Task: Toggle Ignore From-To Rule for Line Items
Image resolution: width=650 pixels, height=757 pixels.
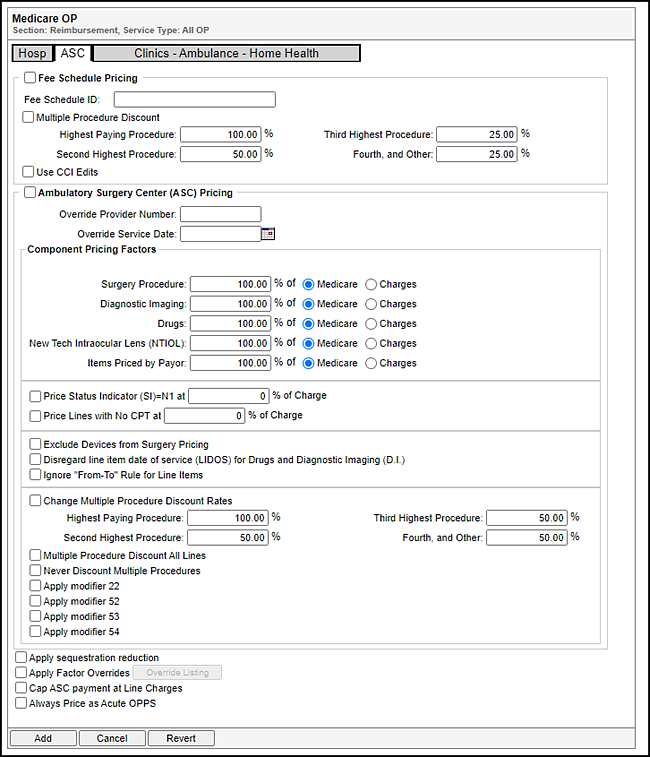Action: [x=35, y=475]
